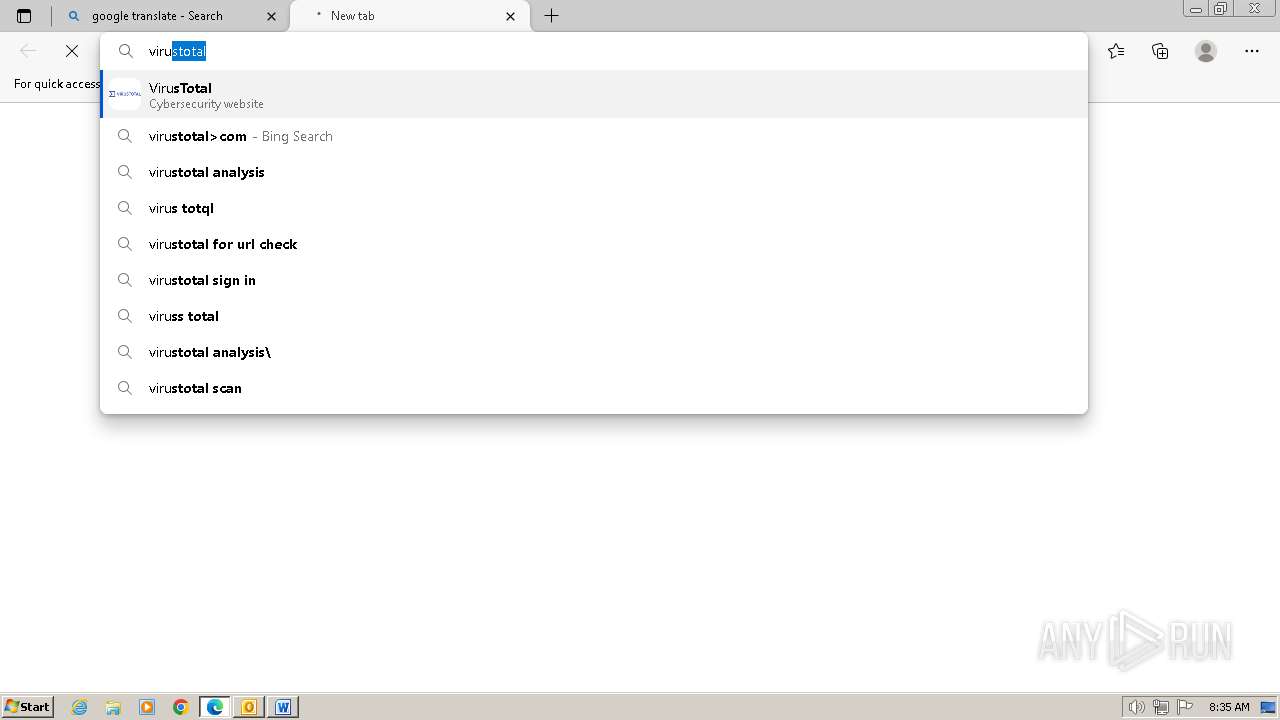1280x720 pixels.
Task: Click the address bar magnifier icon
Action: (126, 51)
